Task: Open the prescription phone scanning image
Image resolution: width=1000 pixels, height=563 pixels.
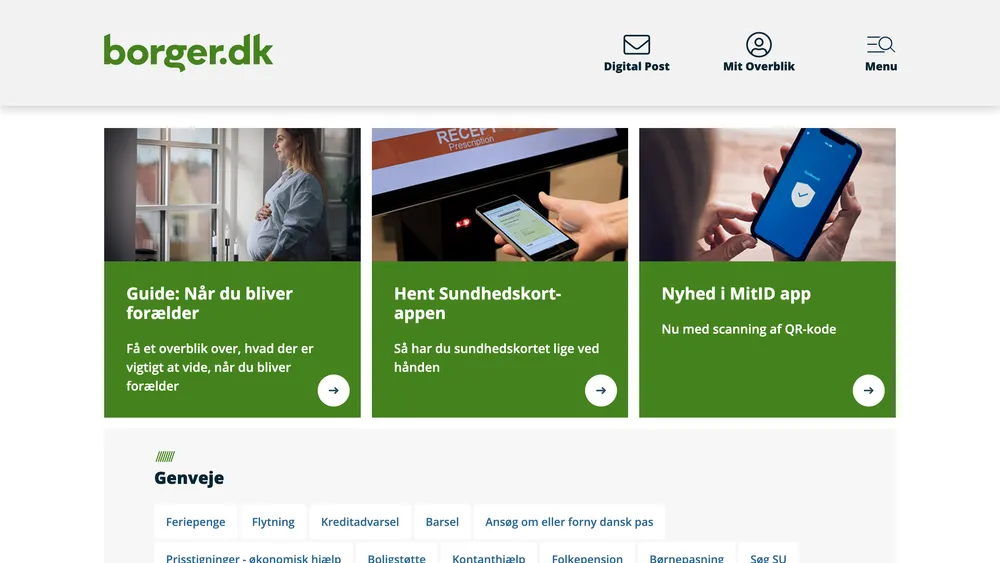Action: click(x=500, y=194)
